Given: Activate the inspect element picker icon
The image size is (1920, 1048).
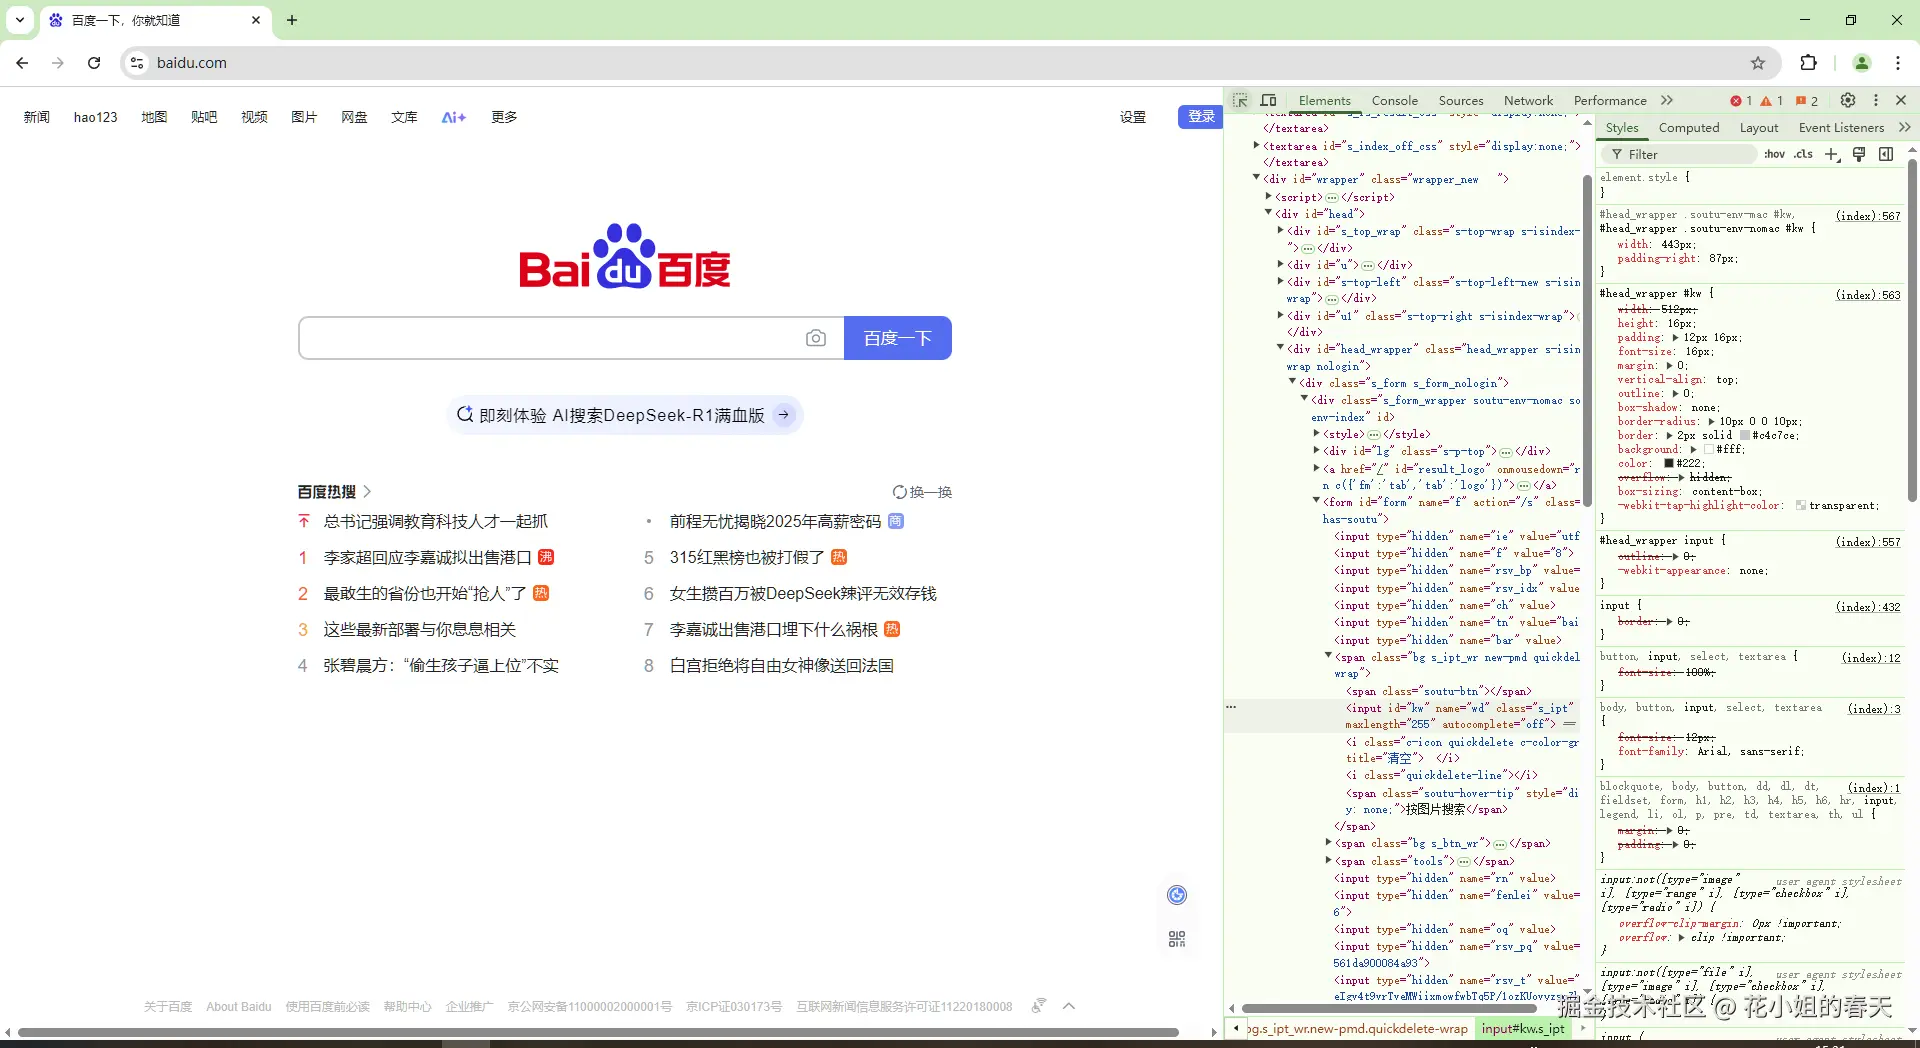Looking at the screenshot, I should pyautogui.click(x=1240, y=100).
